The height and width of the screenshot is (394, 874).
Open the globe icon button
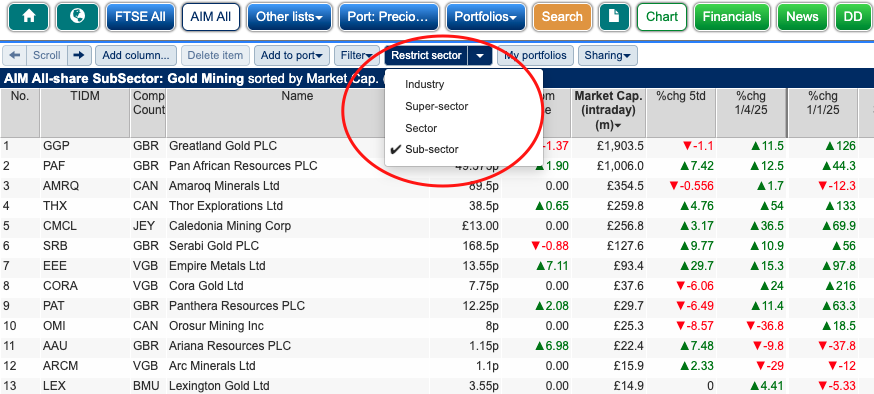(77, 17)
